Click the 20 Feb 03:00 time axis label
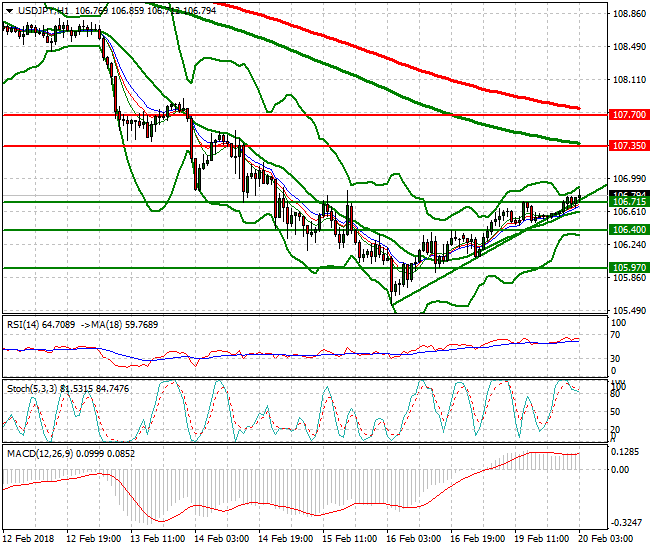650x550 pixels. click(605, 539)
